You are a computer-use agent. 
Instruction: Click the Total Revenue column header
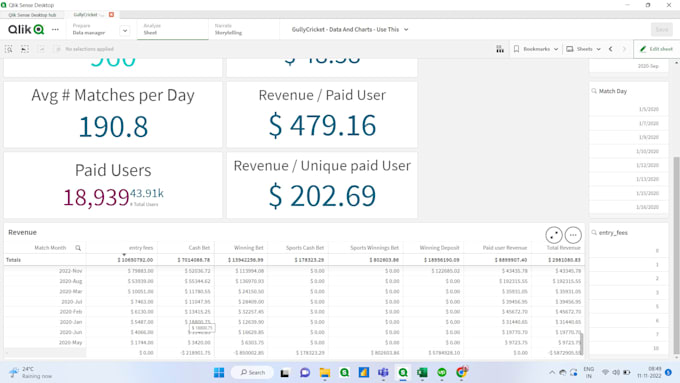click(x=563, y=248)
